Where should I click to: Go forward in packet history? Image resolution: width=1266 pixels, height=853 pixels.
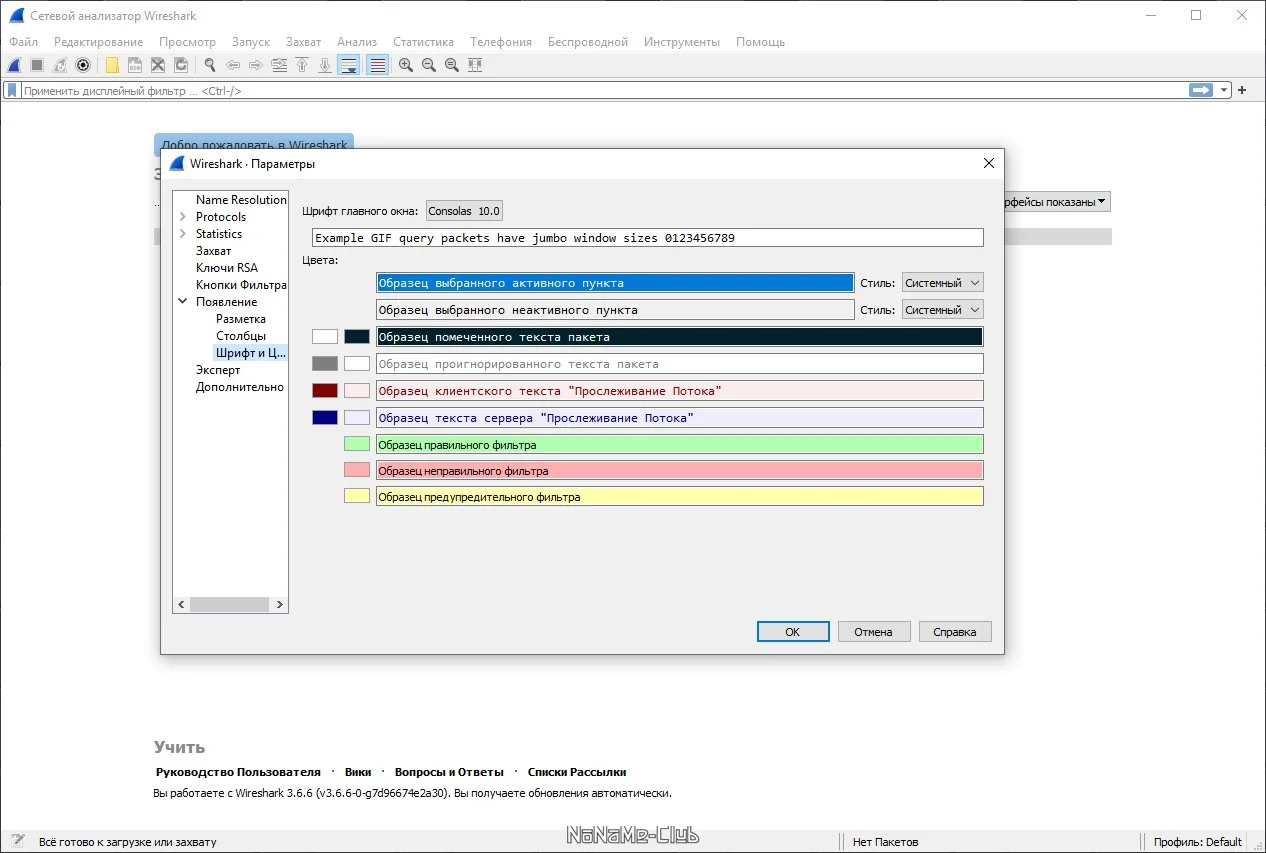click(256, 65)
